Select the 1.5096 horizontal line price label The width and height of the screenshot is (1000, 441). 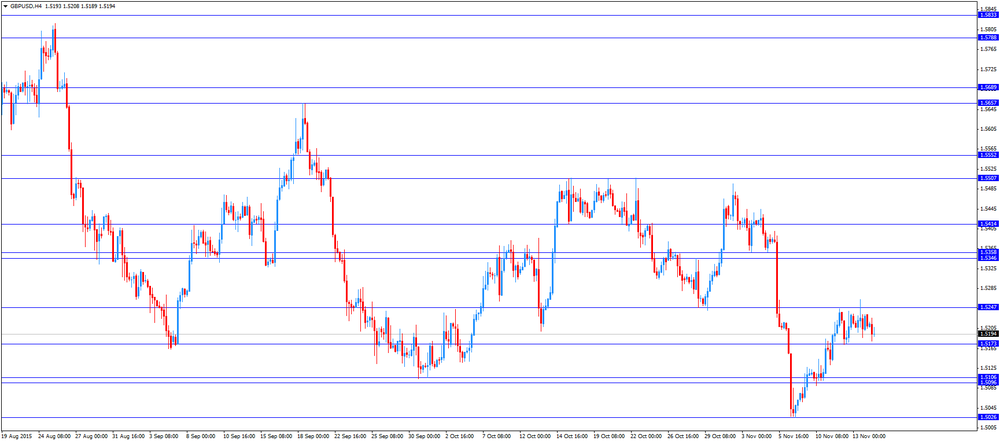987,382
